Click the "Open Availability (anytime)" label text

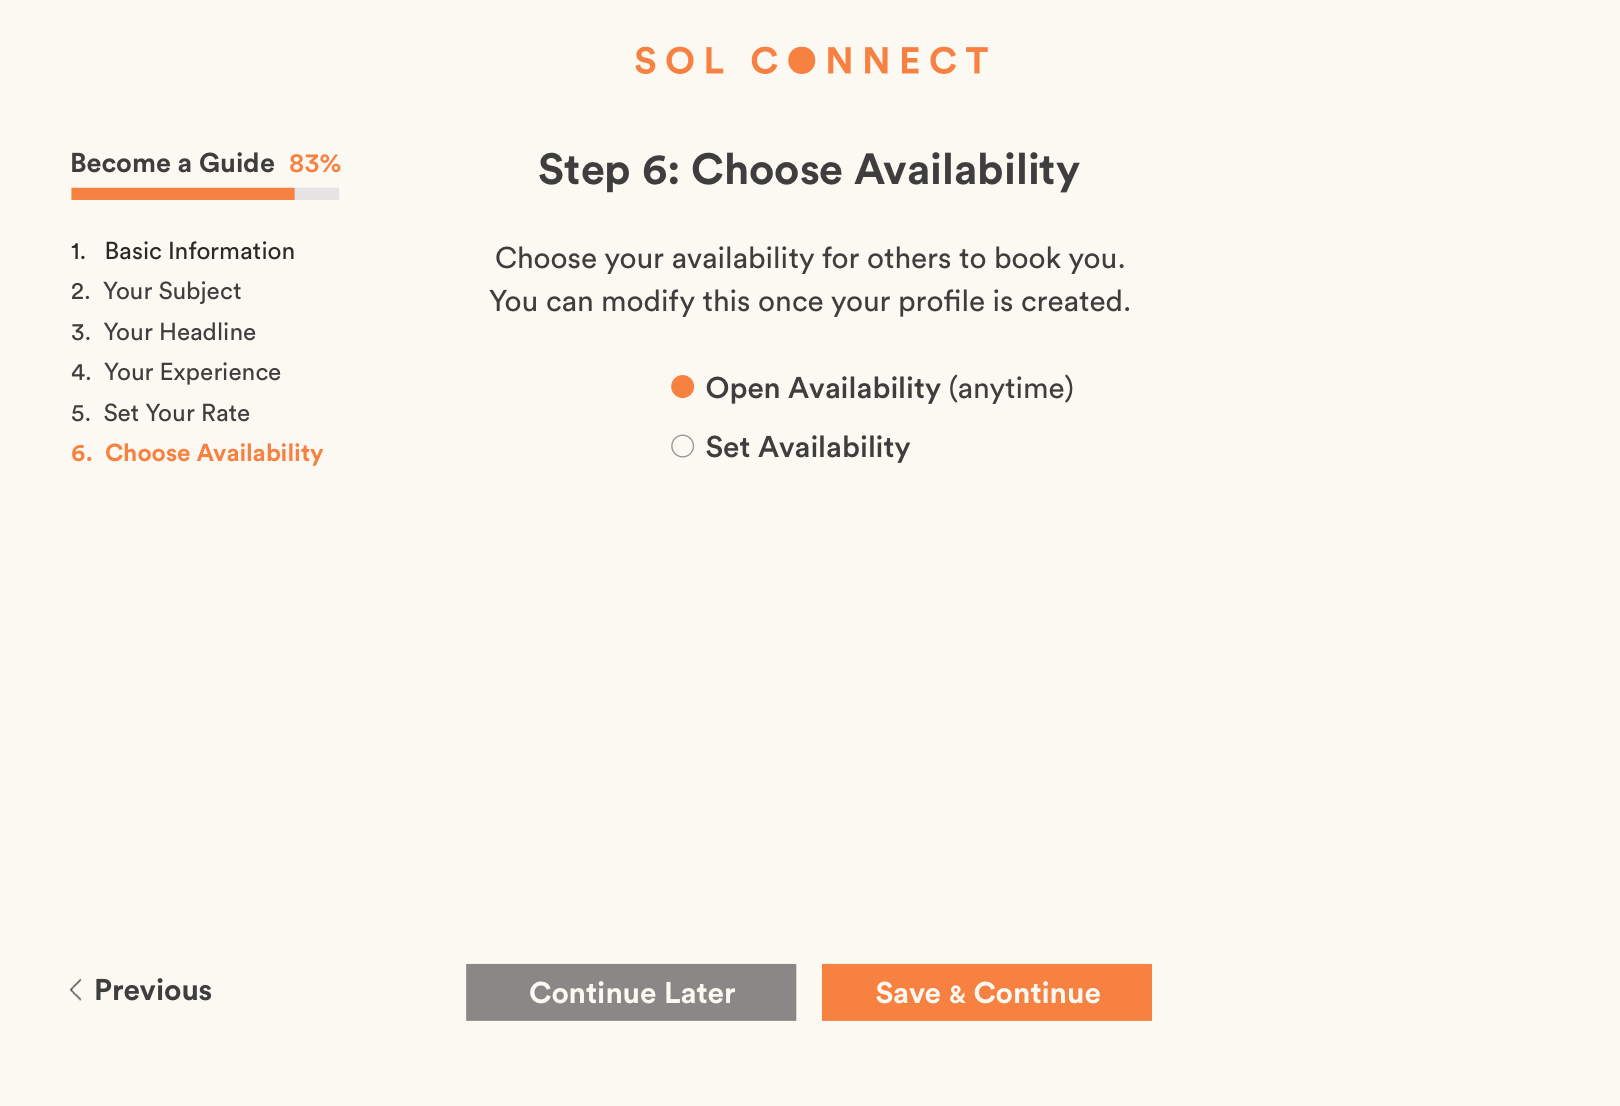(889, 388)
